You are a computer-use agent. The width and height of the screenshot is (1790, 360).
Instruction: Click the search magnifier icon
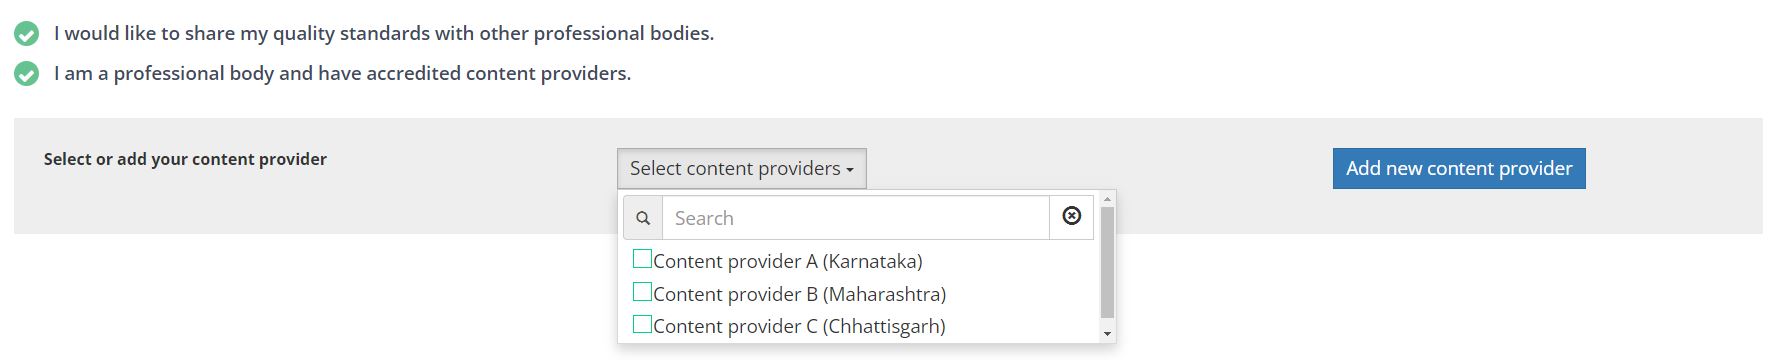[643, 218]
